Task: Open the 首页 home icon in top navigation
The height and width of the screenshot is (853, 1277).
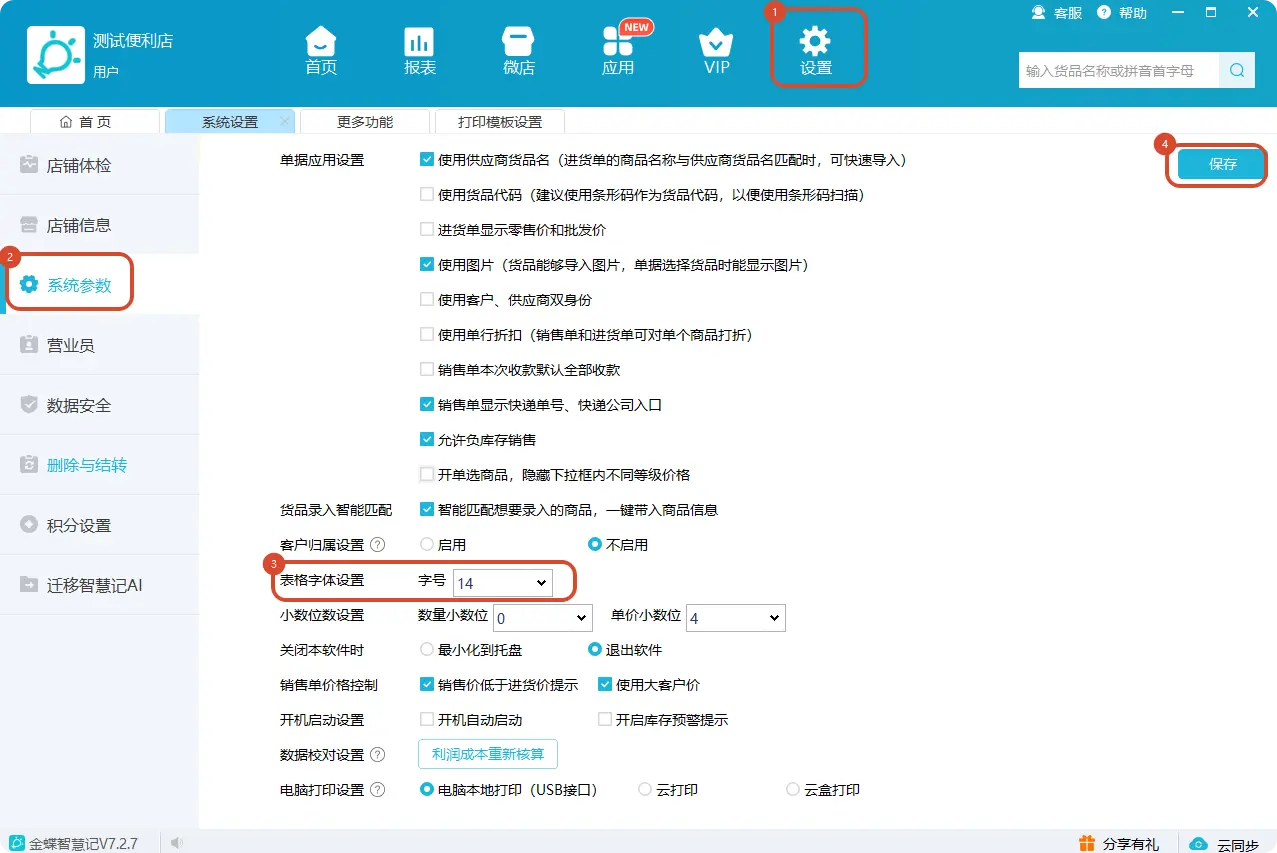Action: click(321, 42)
